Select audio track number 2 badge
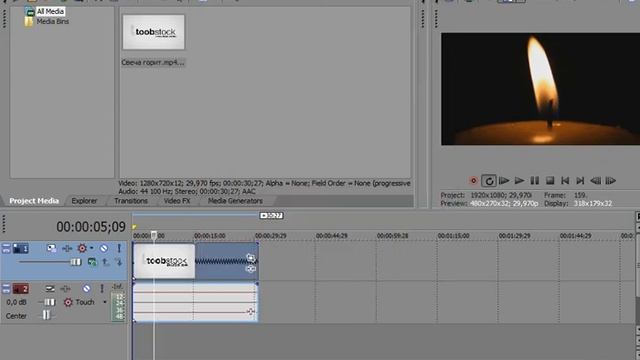The image size is (640, 360). pos(21,289)
